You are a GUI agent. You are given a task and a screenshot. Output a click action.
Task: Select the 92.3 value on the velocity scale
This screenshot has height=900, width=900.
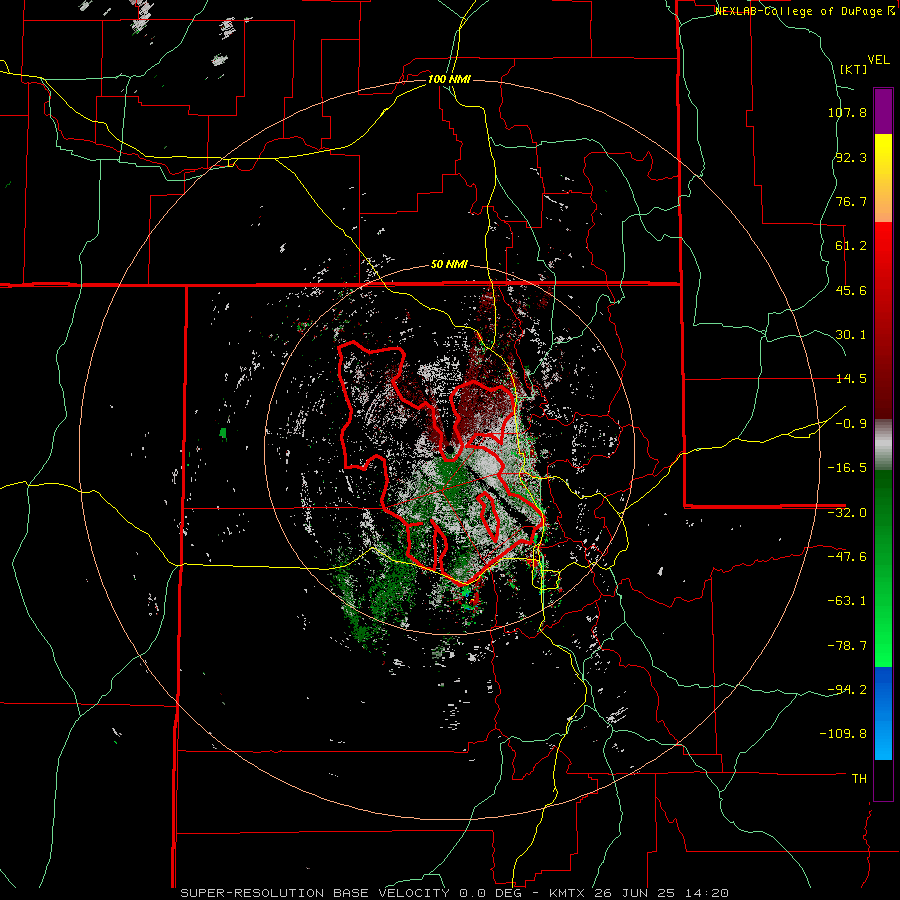click(851, 157)
